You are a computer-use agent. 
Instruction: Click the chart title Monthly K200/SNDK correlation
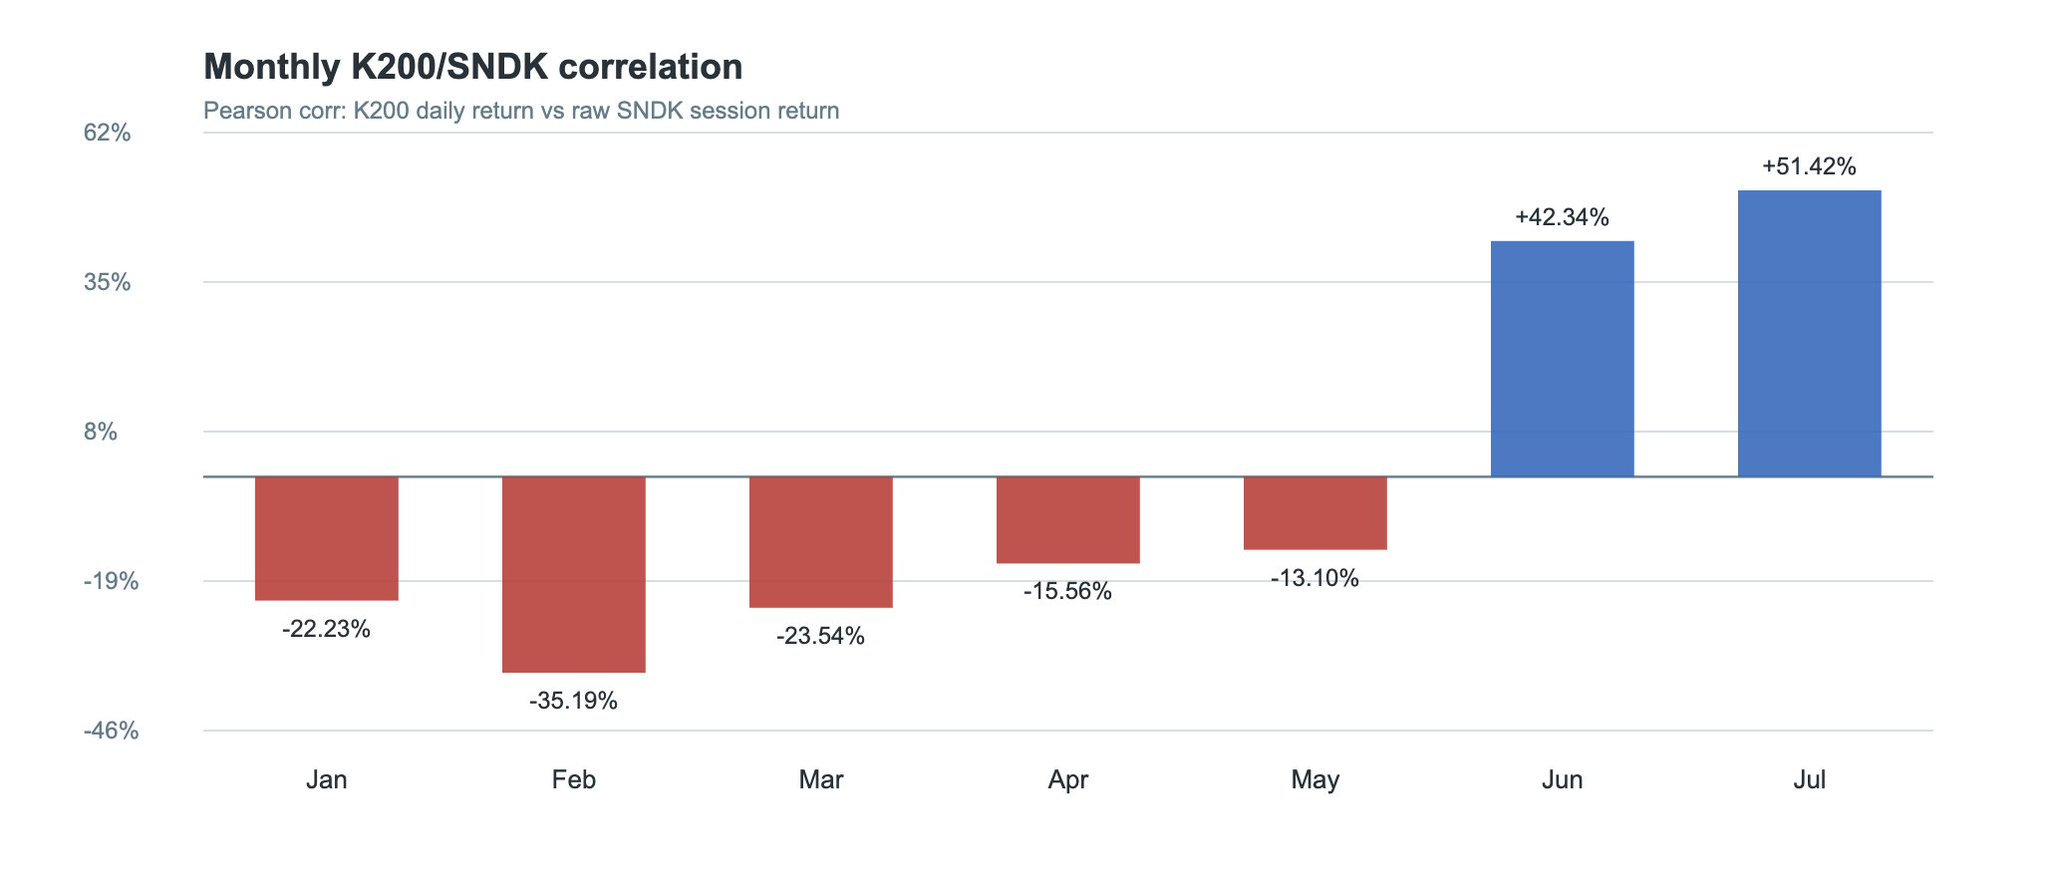473,67
